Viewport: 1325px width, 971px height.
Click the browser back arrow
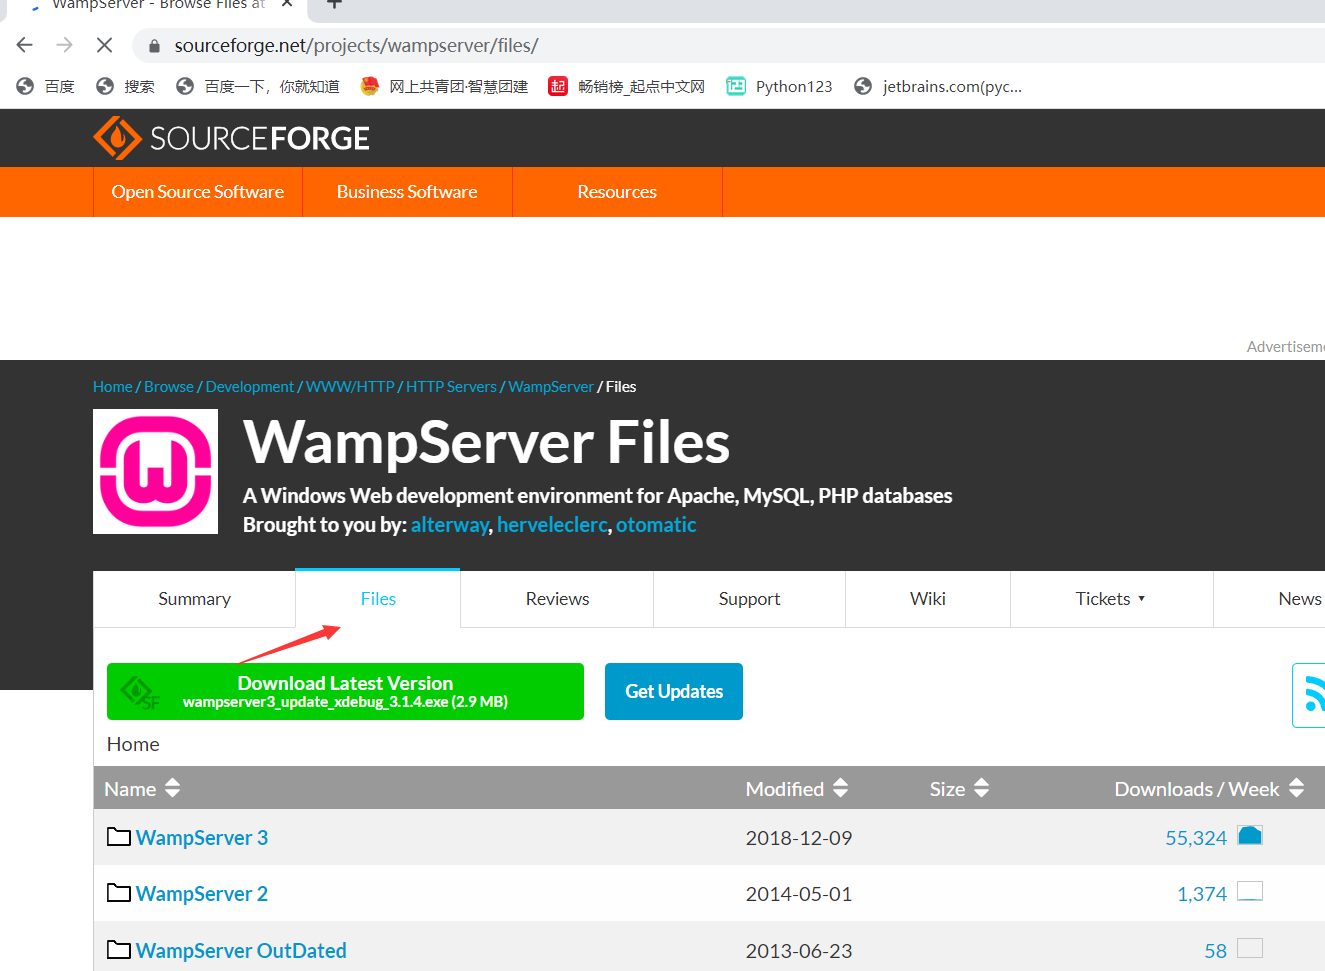point(25,45)
